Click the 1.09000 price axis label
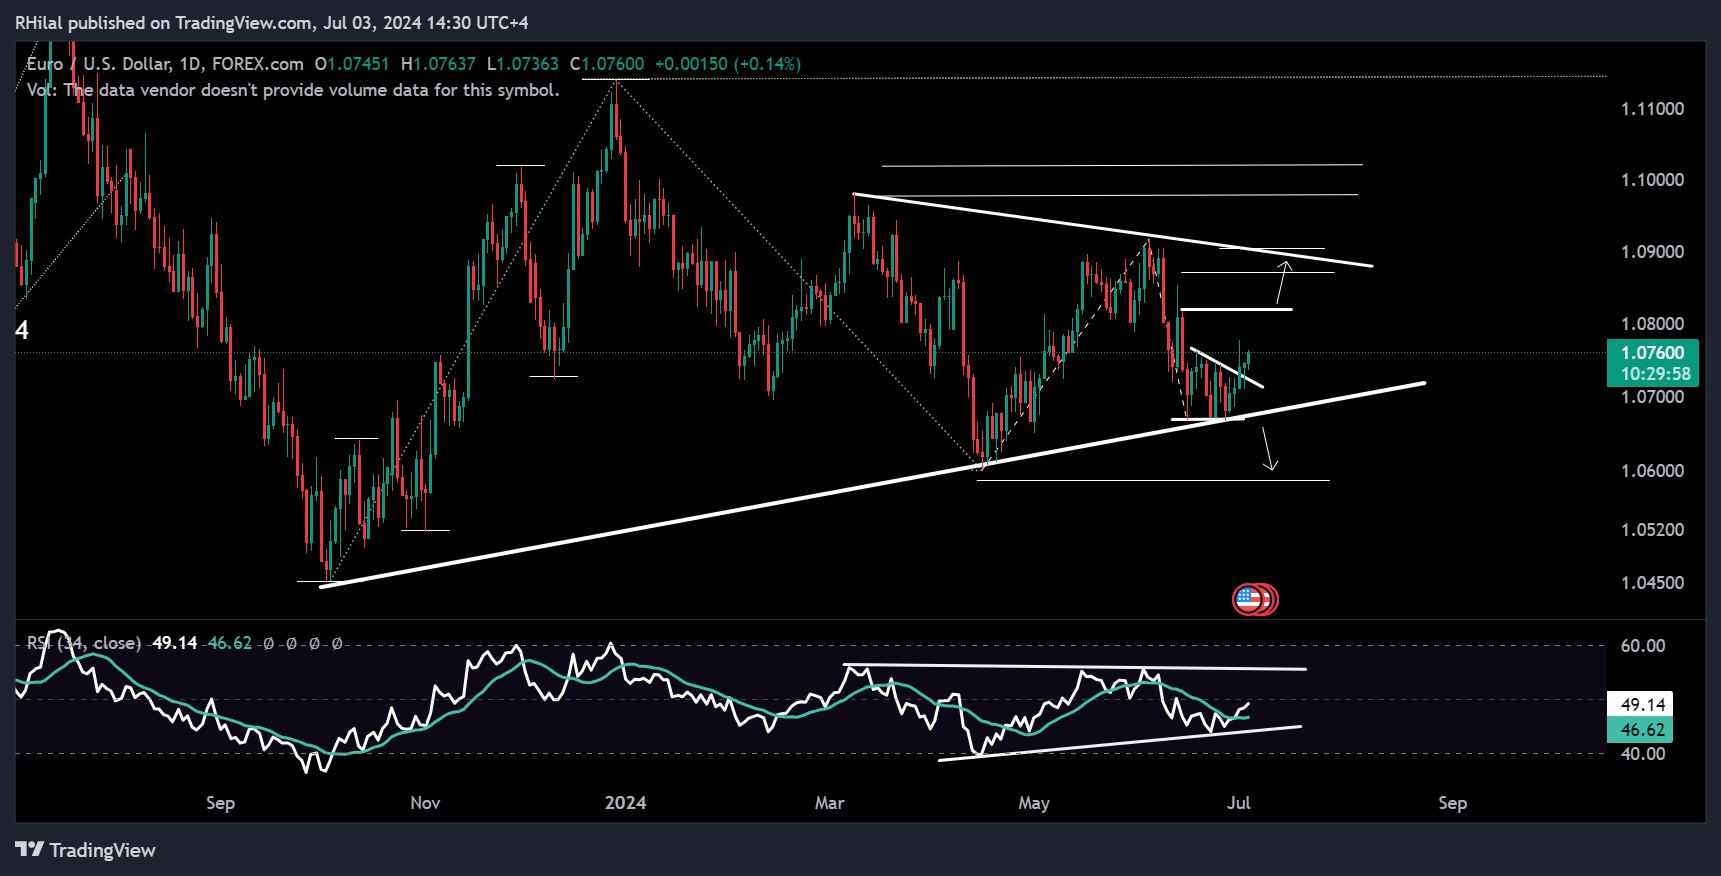Image resolution: width=1721 pixels, height=876 pixels. point(1652,252)
